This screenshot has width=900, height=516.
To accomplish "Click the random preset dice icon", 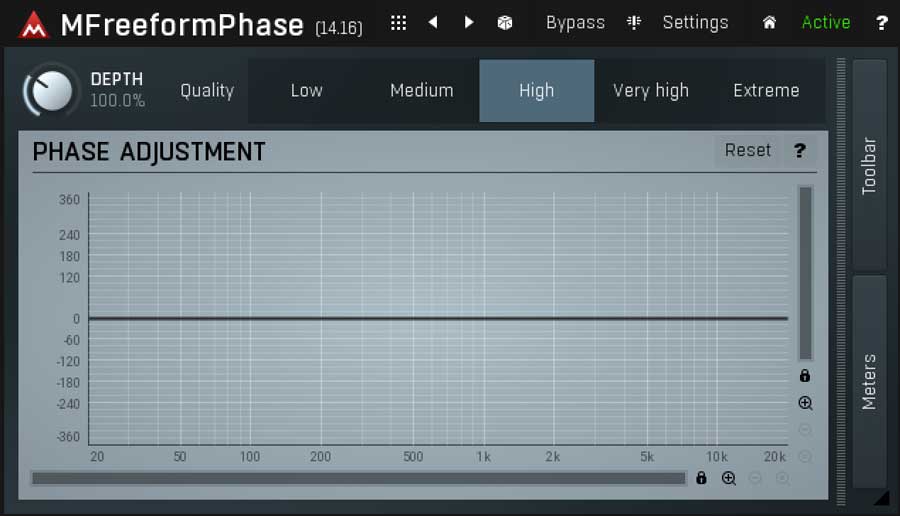I will (x=505, y=22).
